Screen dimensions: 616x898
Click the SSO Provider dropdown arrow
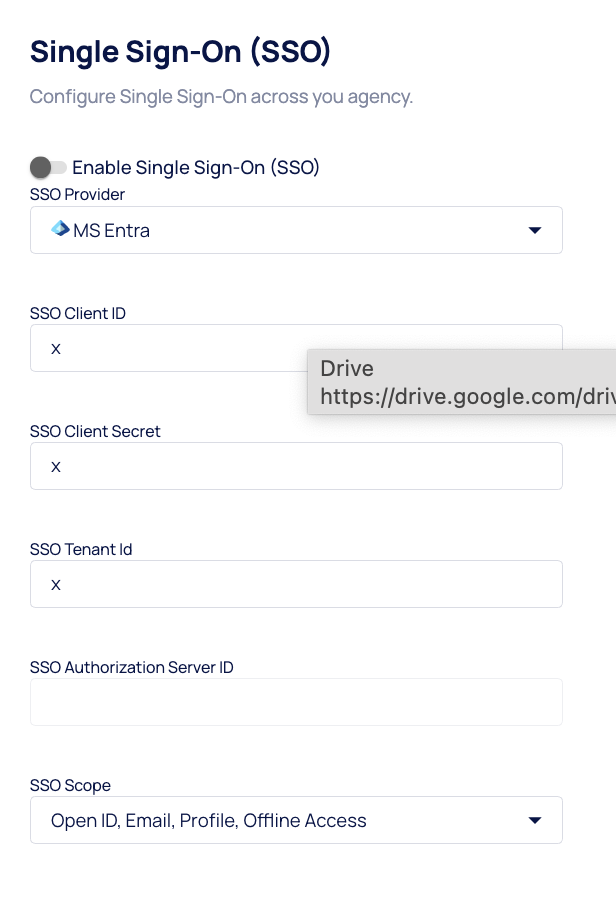click(534, 231)
